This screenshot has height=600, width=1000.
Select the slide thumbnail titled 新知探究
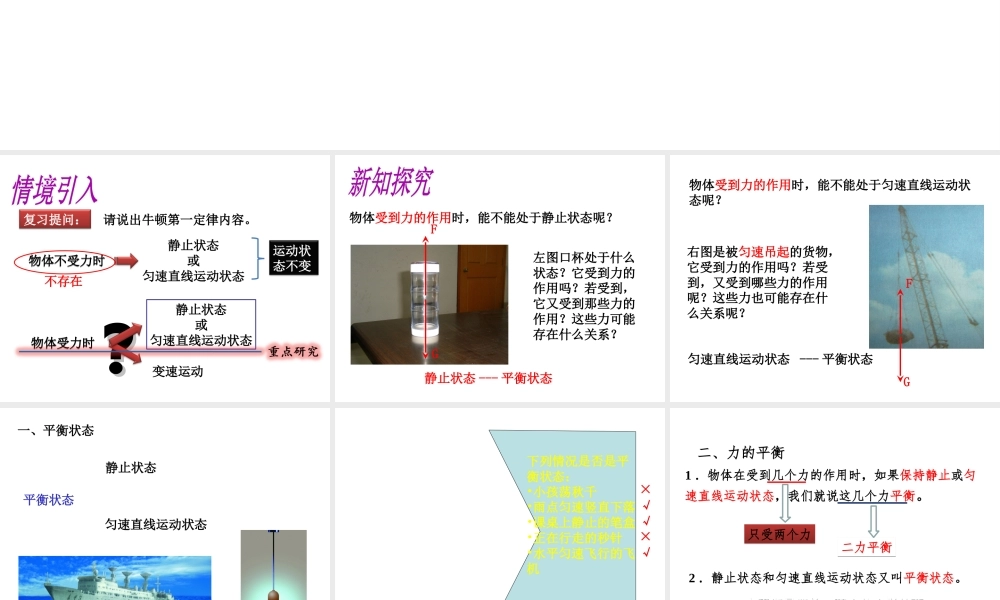point(499,278)
